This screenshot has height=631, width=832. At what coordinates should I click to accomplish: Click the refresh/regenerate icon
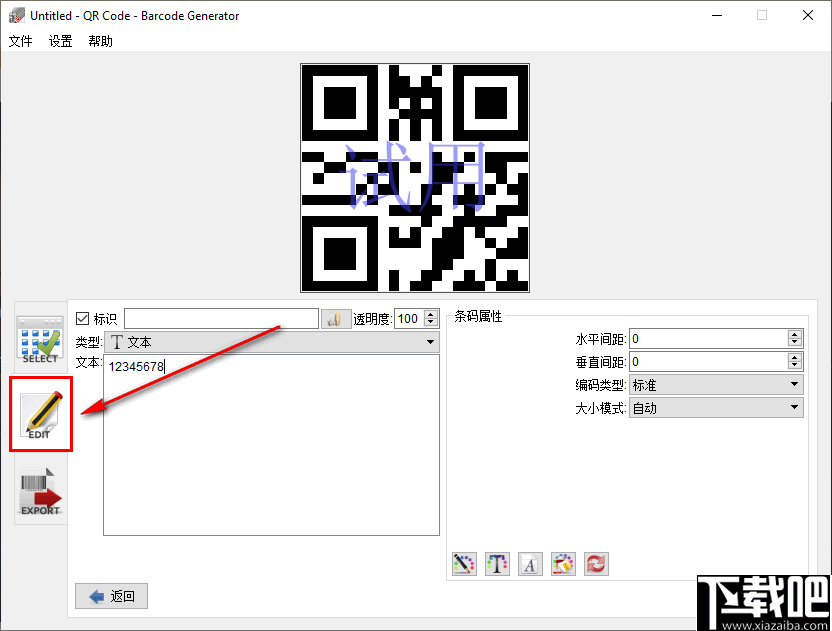pos(596,563)
